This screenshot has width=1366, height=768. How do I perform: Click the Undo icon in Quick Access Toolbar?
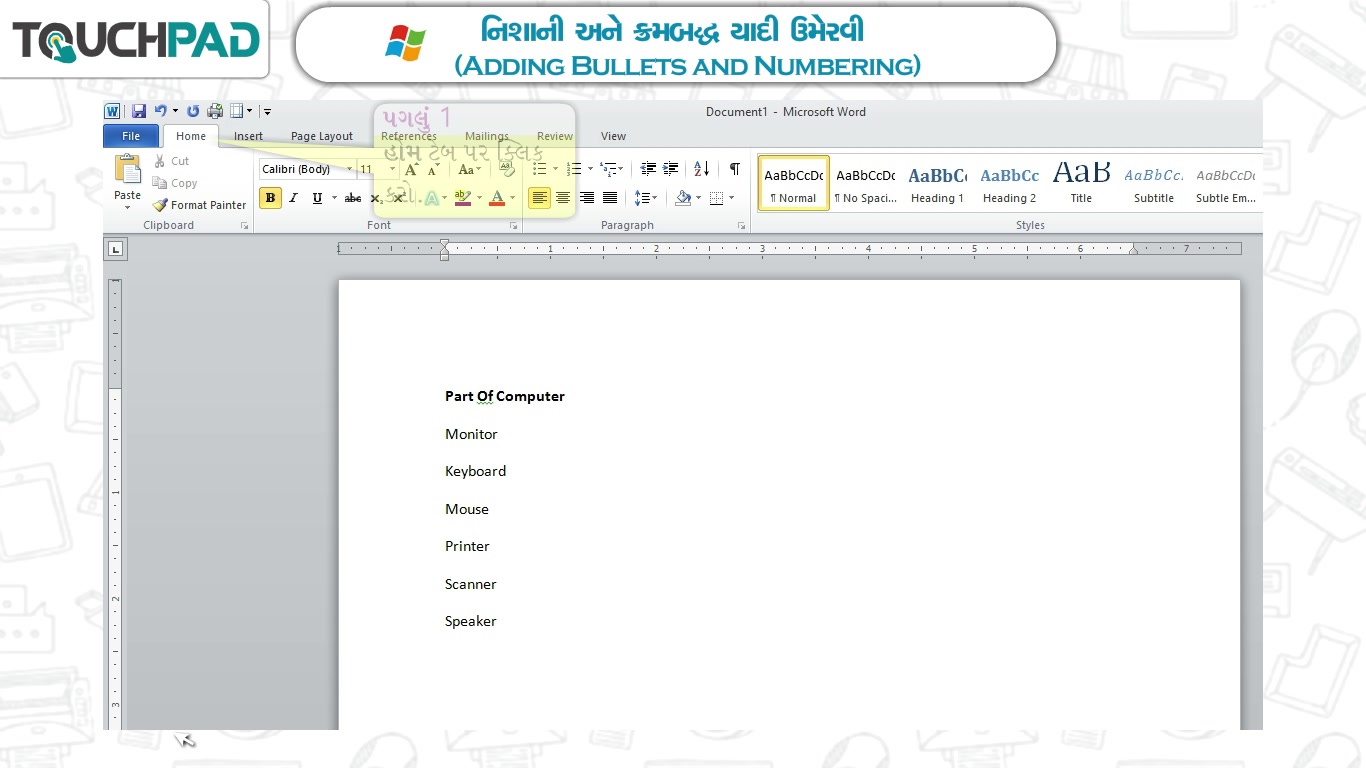click(x=160, y=111)
